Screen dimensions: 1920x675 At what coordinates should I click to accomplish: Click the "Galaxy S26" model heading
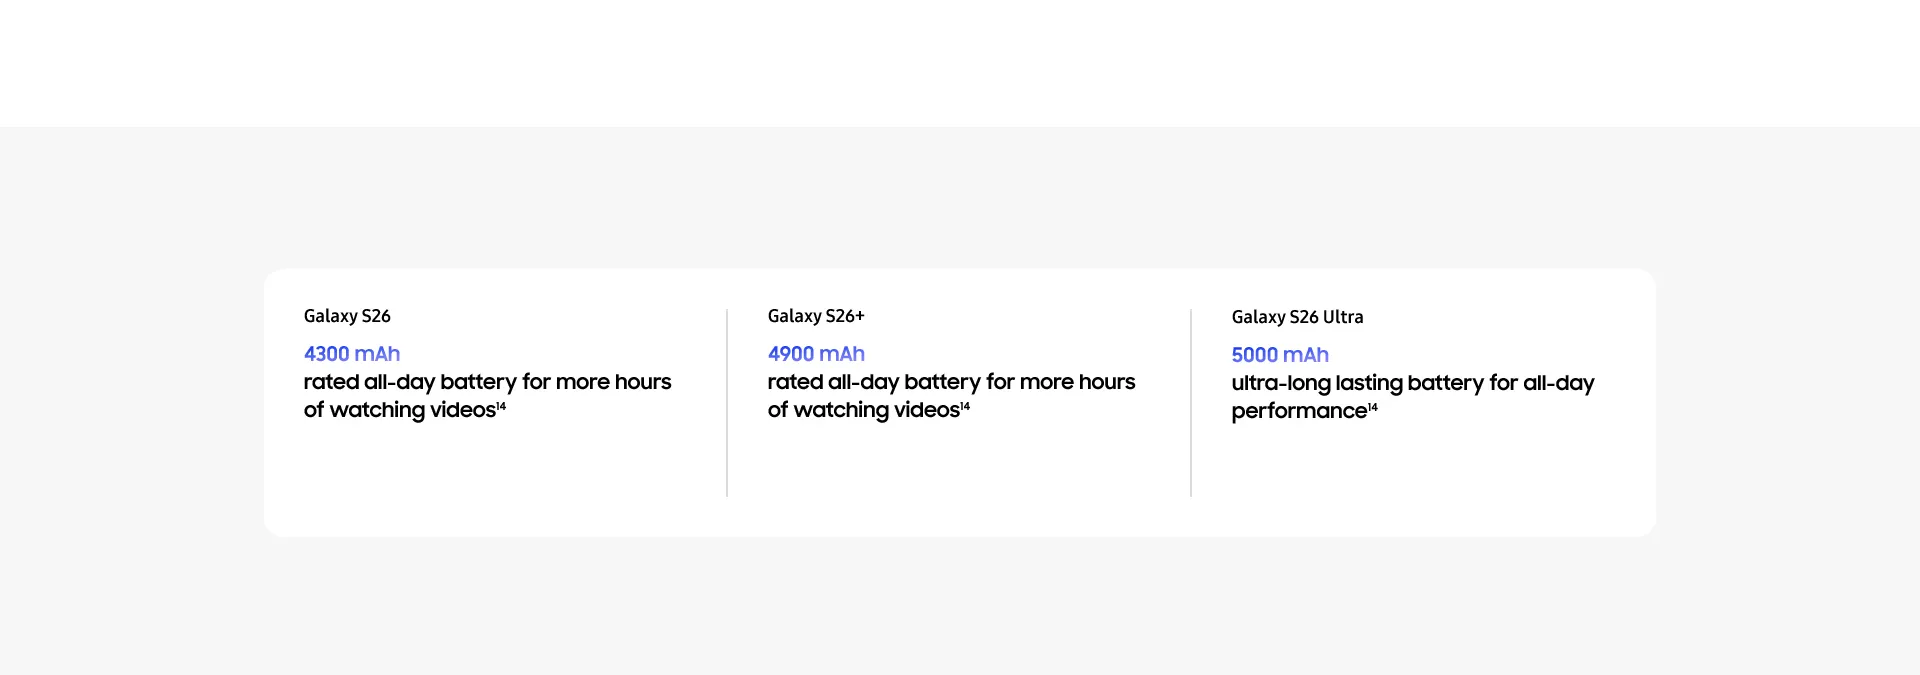[347, 316]
